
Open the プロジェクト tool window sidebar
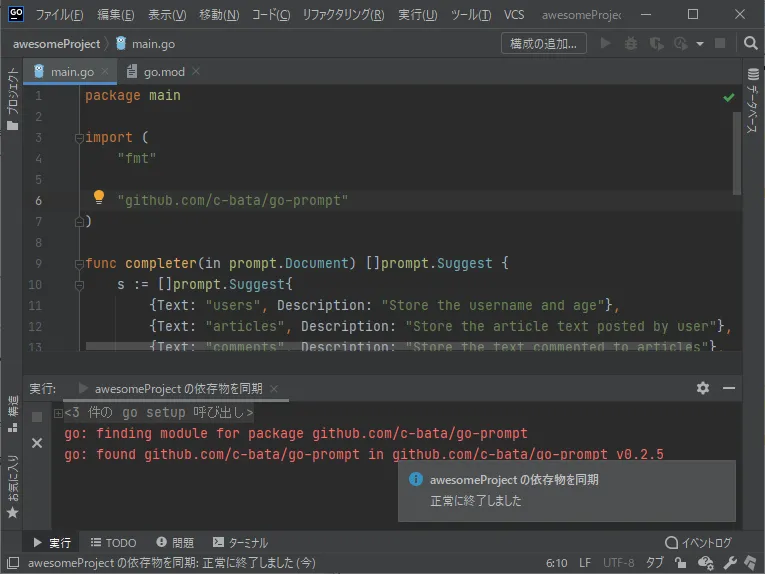13,99
